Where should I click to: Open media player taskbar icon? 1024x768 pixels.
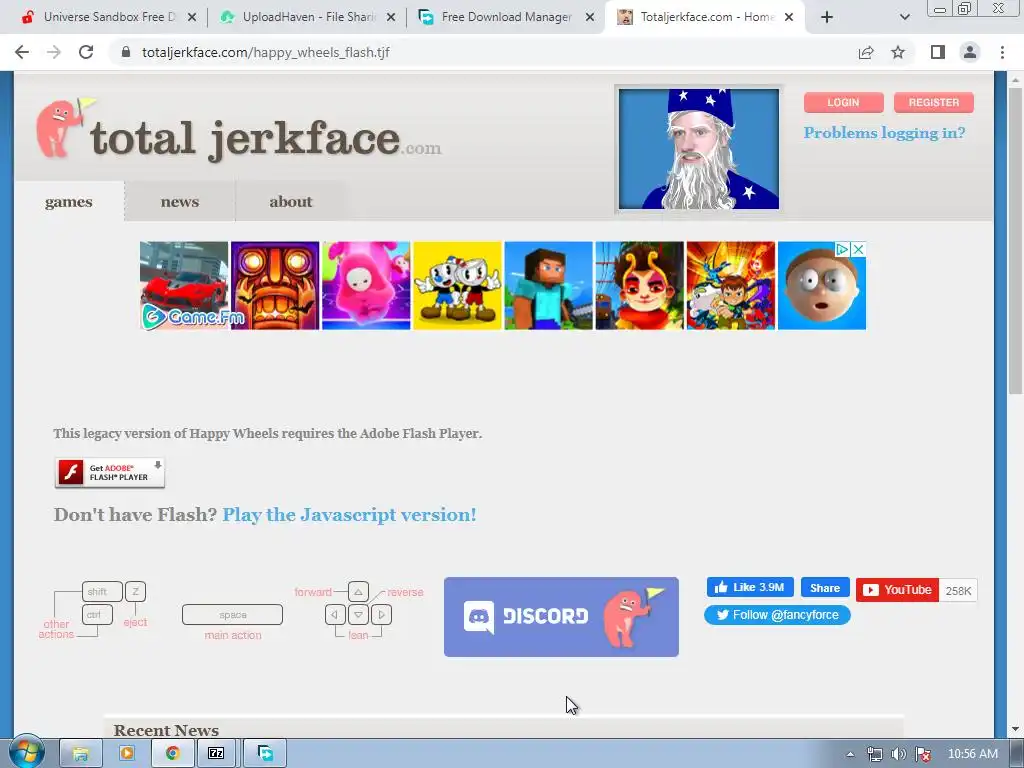click(127, 753)
